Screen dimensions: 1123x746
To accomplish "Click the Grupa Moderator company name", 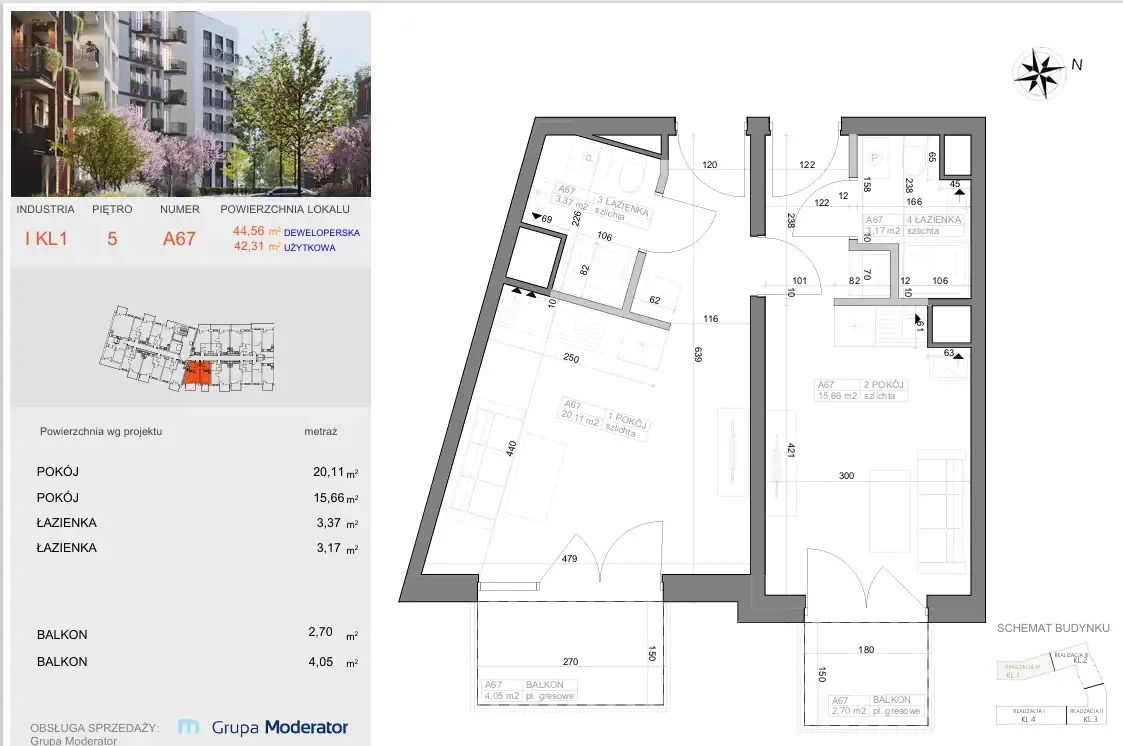I will (280, 728).
